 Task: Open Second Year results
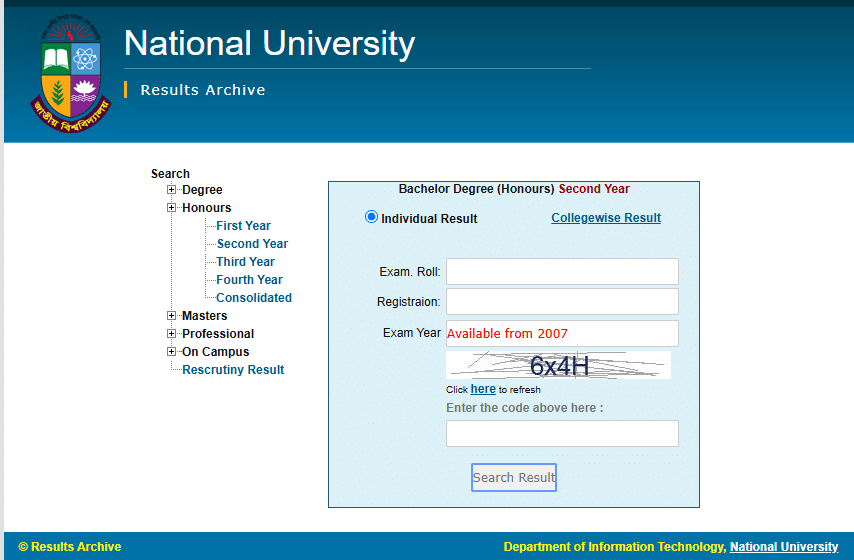point(252,244)
